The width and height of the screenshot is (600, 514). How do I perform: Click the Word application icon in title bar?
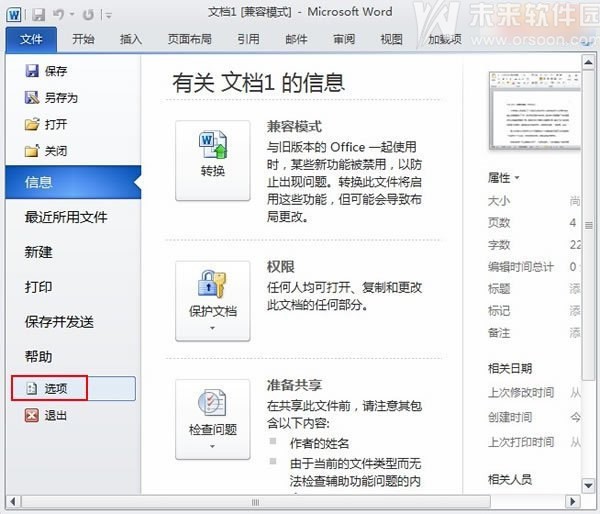point(14,15)
